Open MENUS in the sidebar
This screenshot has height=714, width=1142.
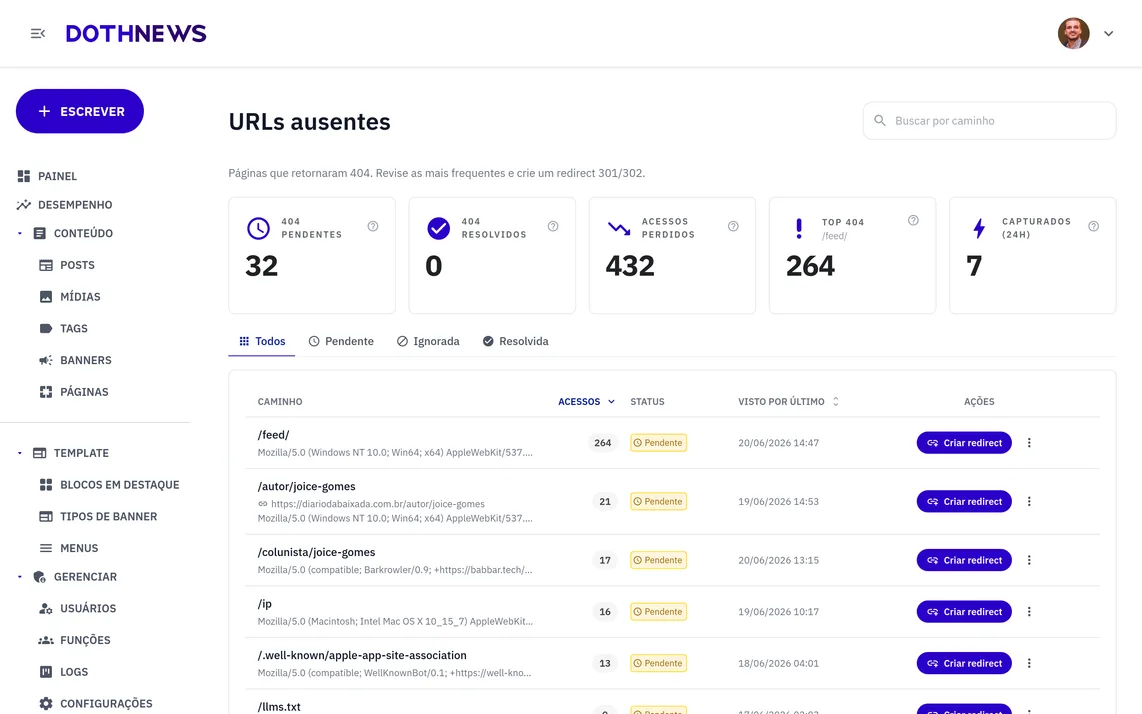68,548
